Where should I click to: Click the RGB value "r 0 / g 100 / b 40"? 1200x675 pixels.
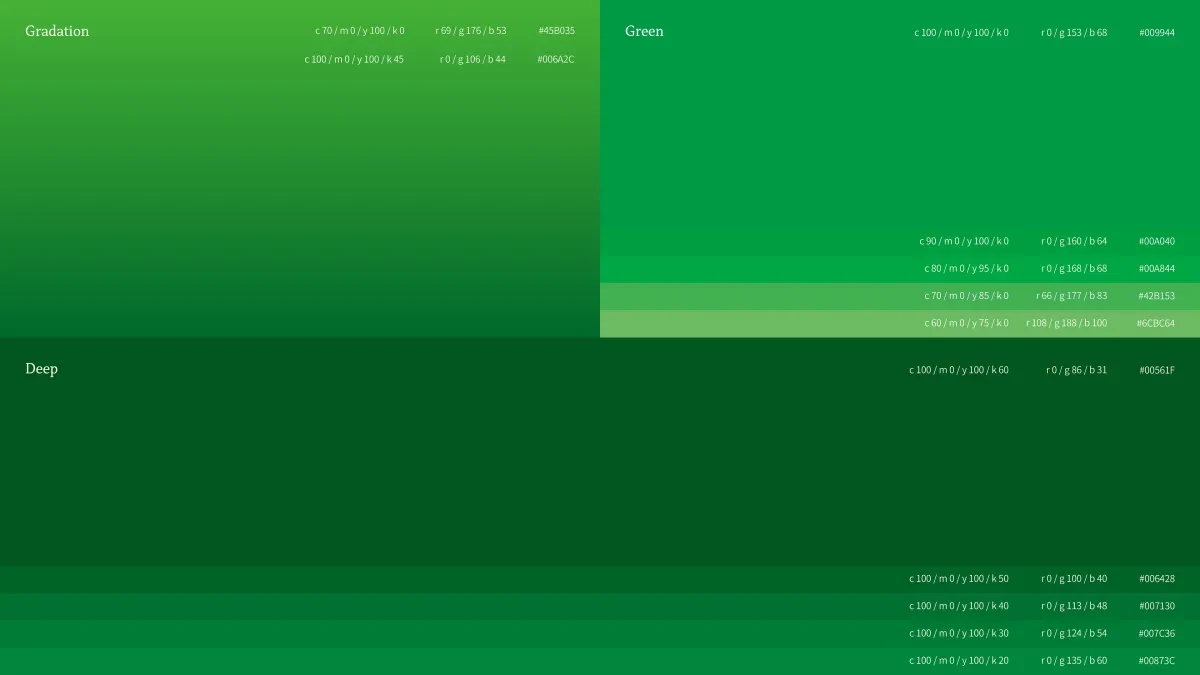pos(1074,578)
